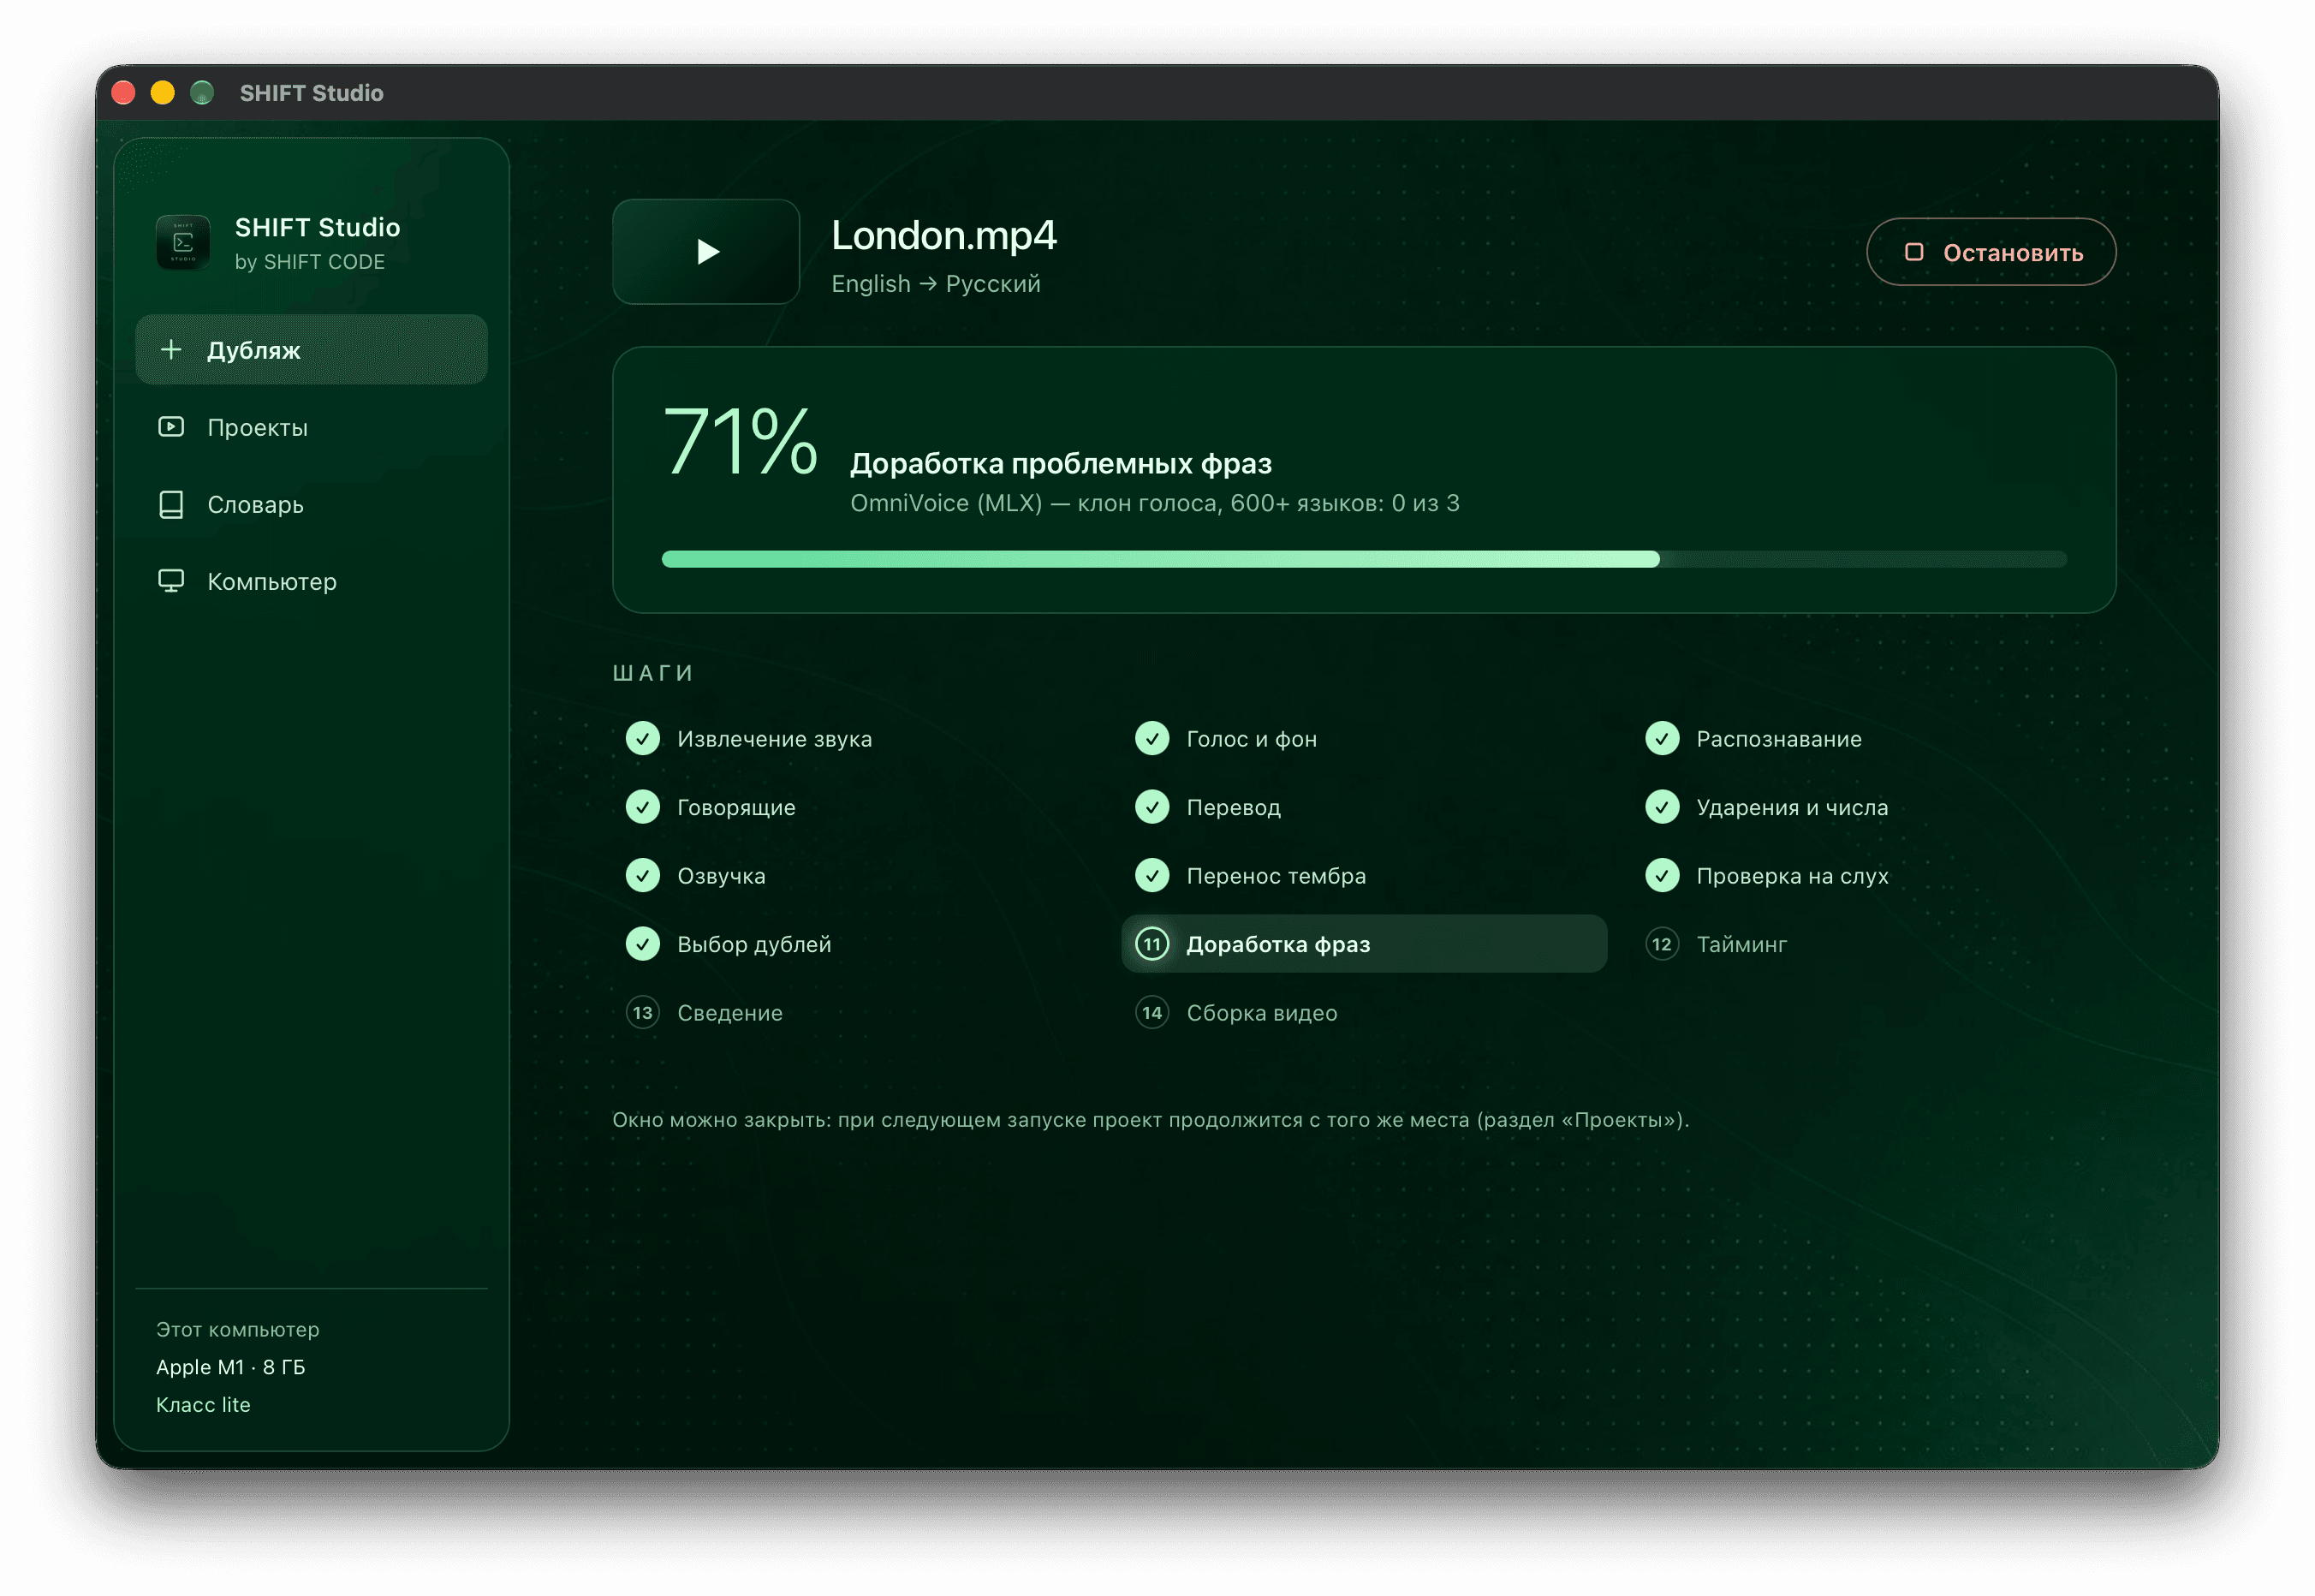Screen dimensions: 2315x1596
Task: Click the Сборка видео step label
Action: pos(1262,1013)
